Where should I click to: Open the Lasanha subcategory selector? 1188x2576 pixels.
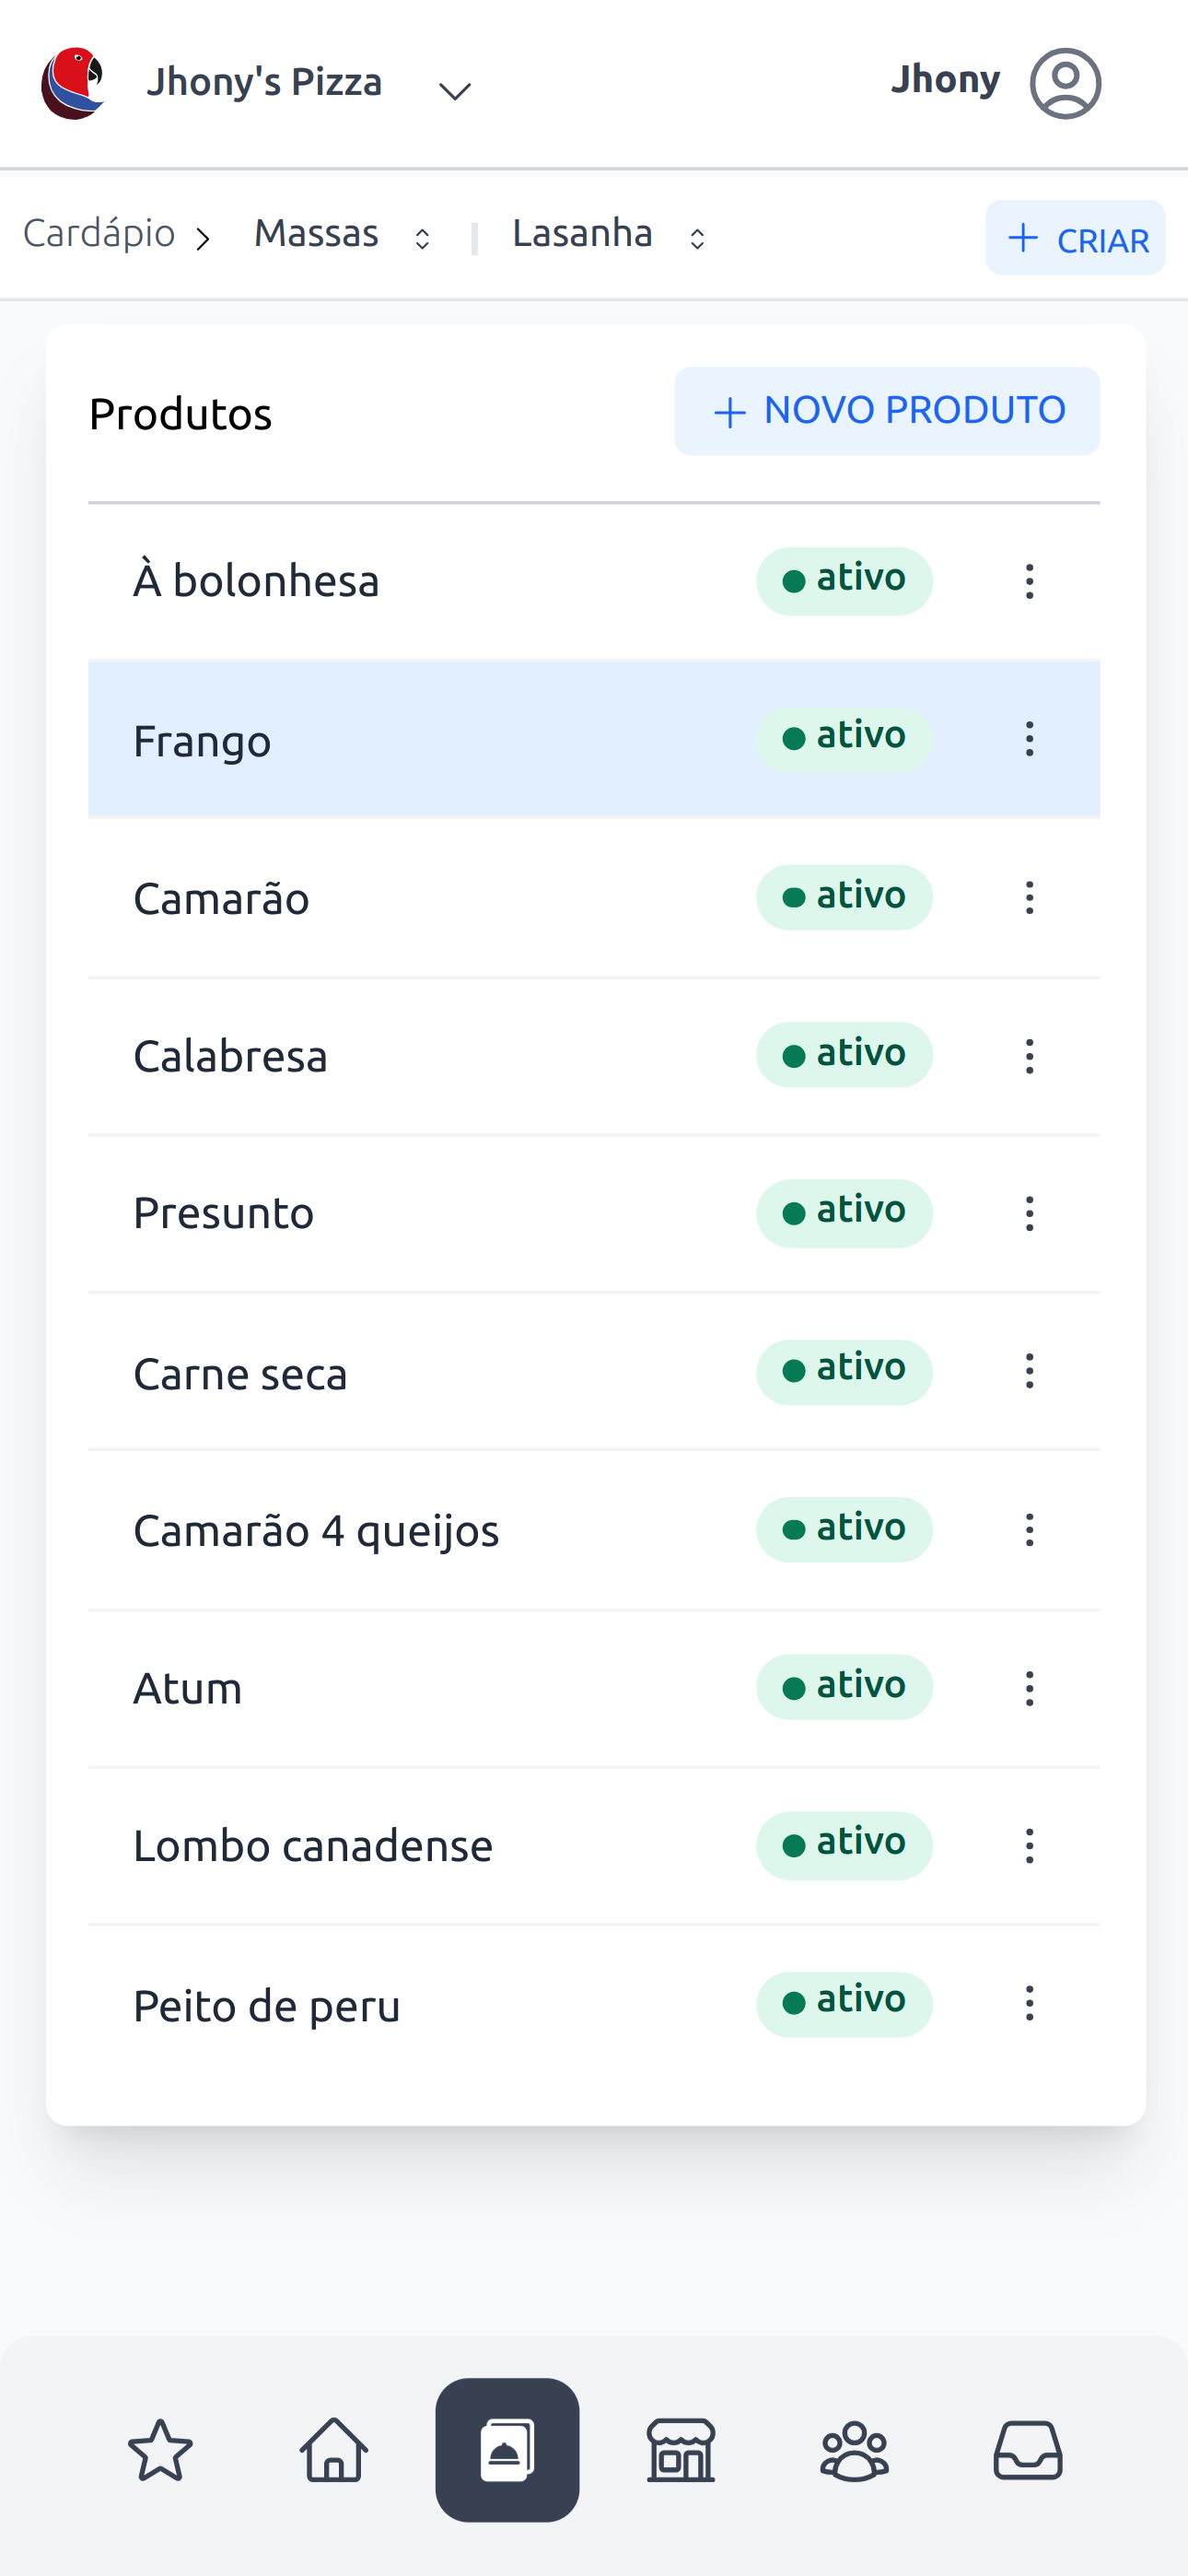tap(608, 235)
